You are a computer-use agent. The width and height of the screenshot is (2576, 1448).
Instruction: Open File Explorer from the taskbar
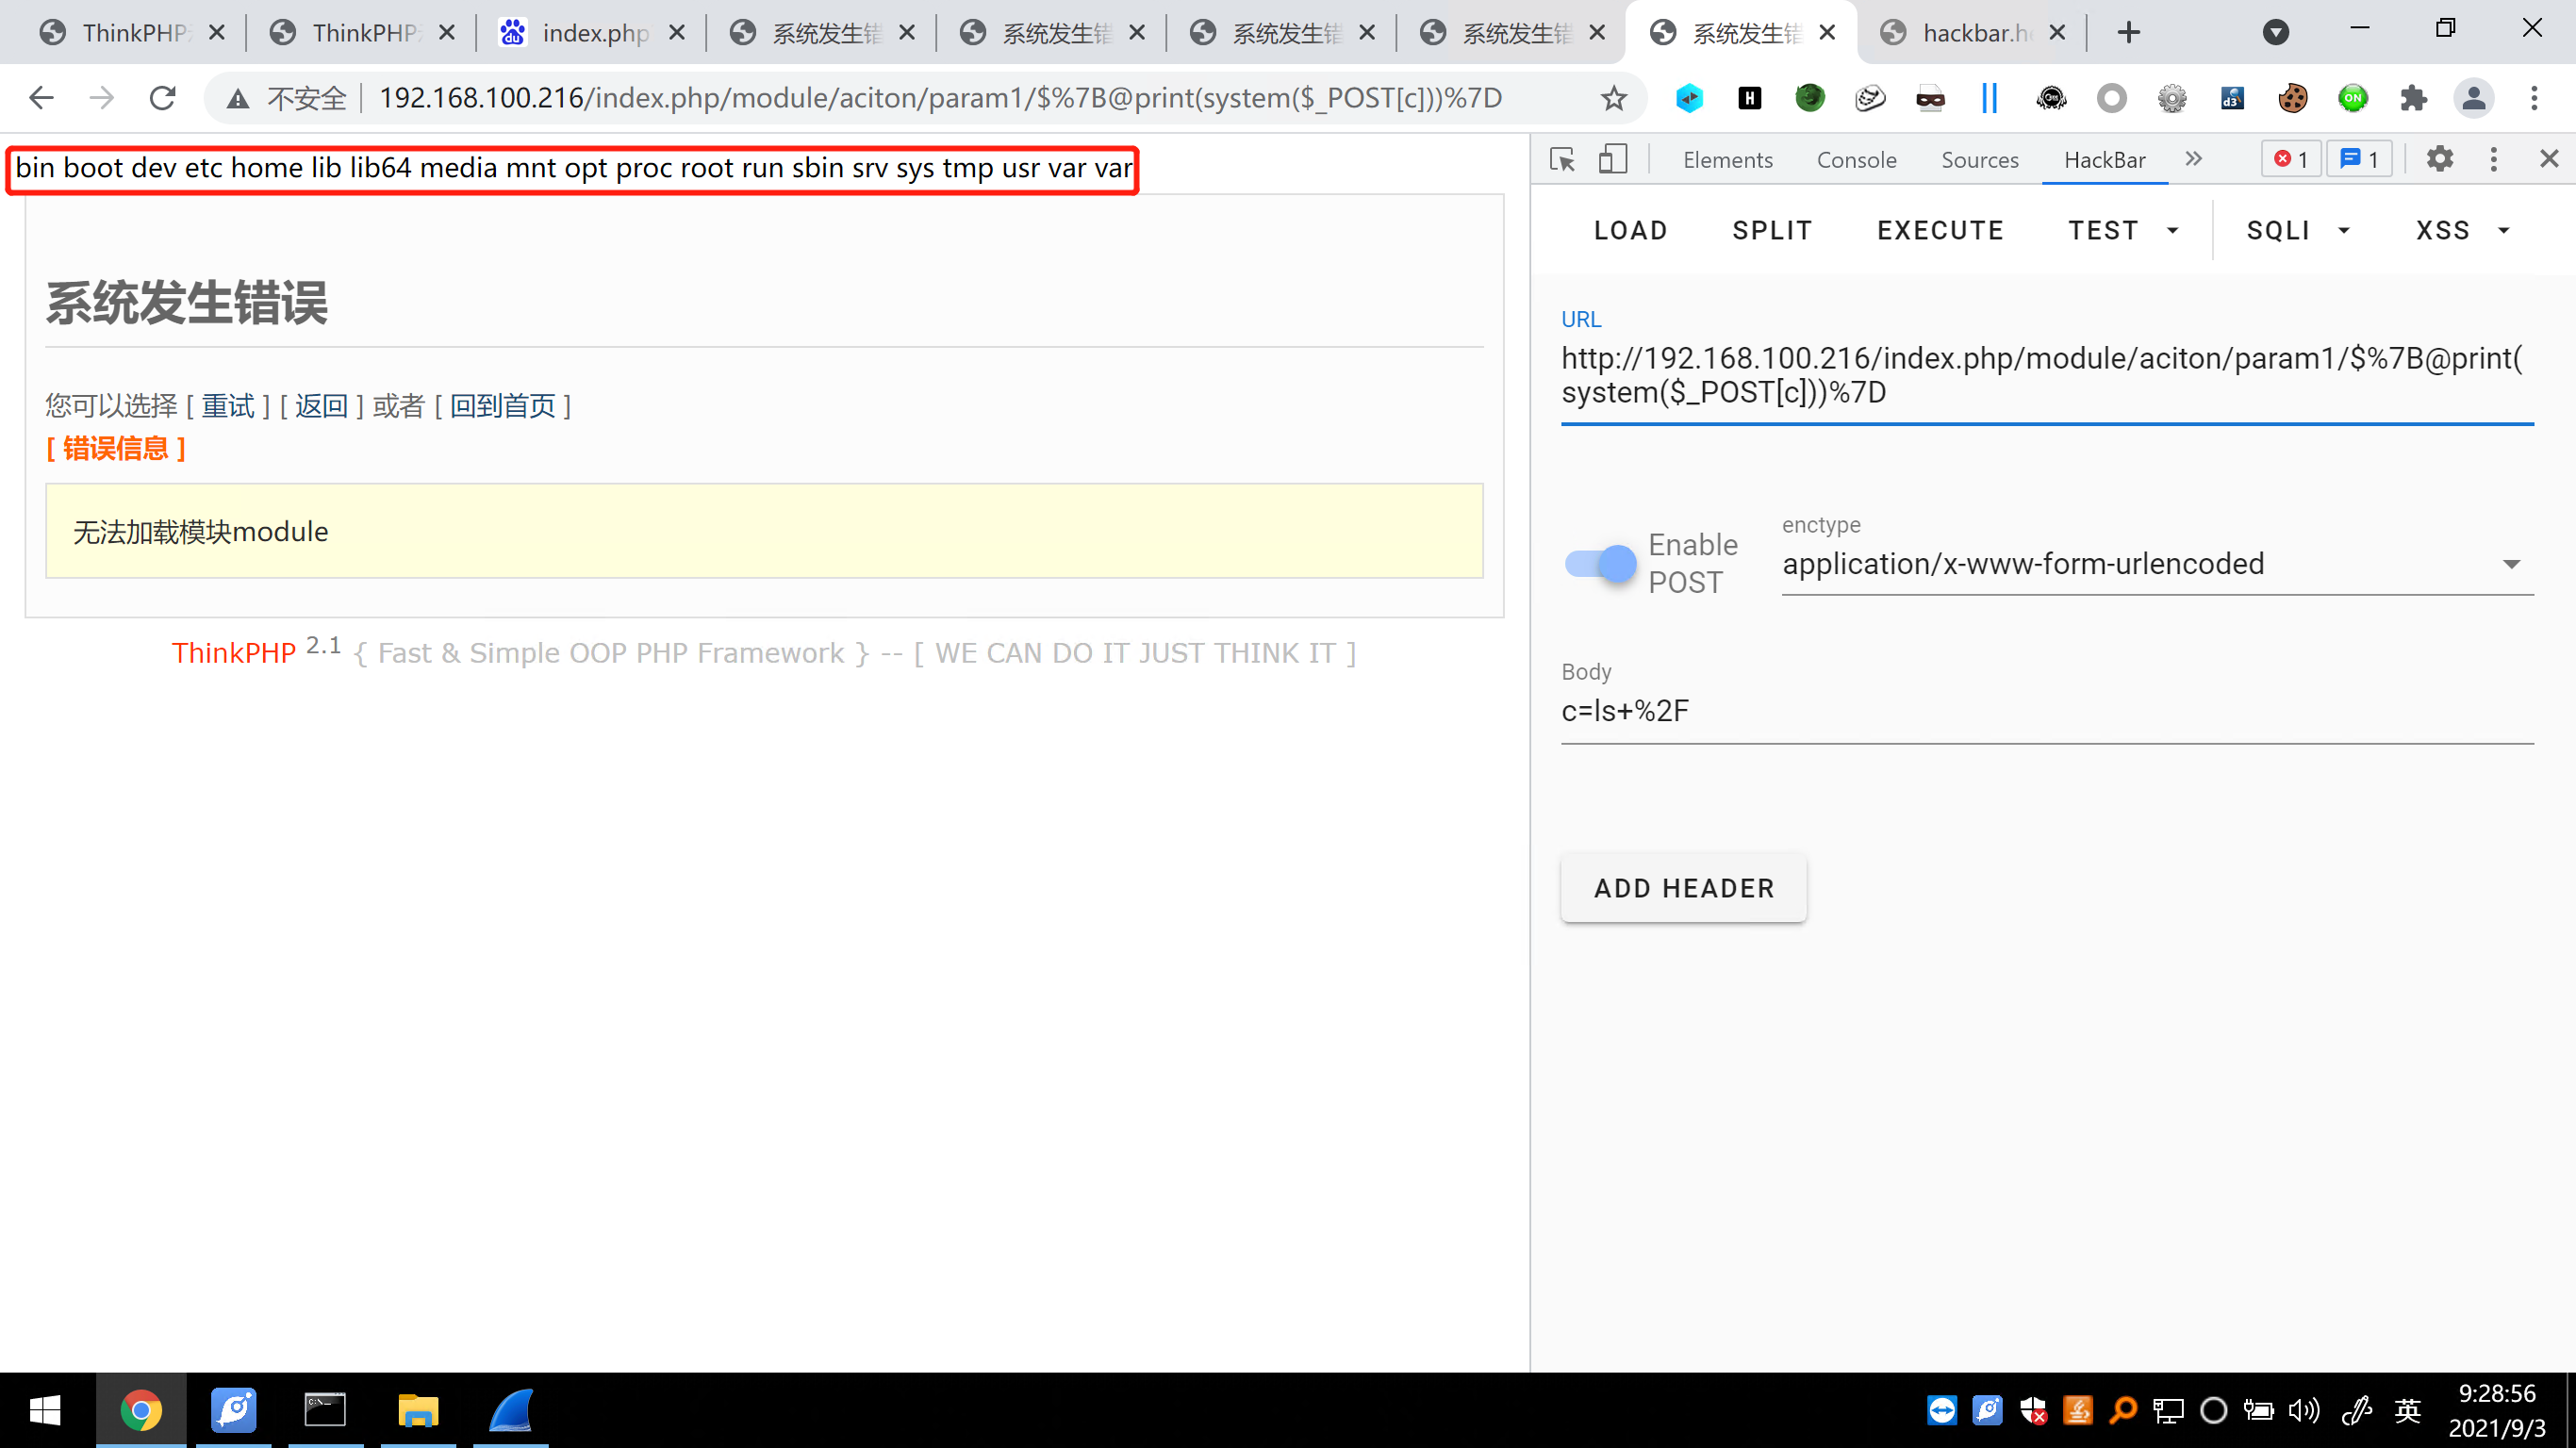click(418, 1411)
